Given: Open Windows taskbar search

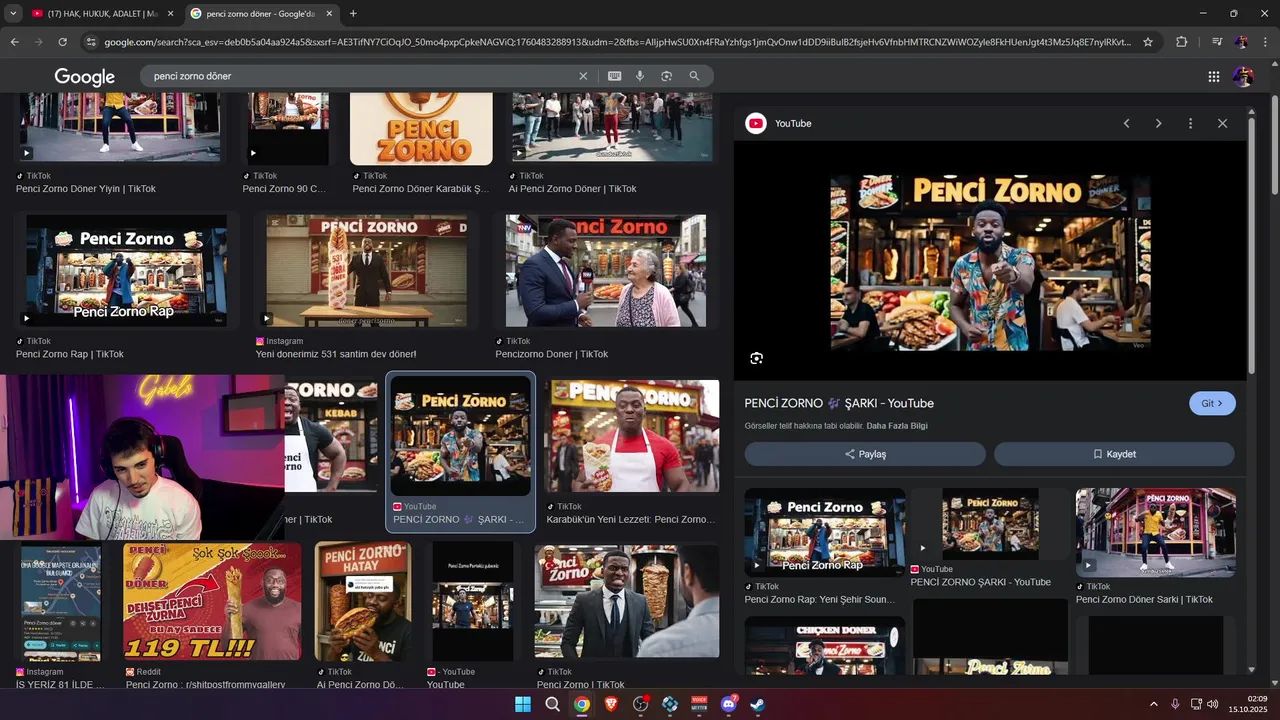Looking at the screenshot, I should [x=552, y=704].
